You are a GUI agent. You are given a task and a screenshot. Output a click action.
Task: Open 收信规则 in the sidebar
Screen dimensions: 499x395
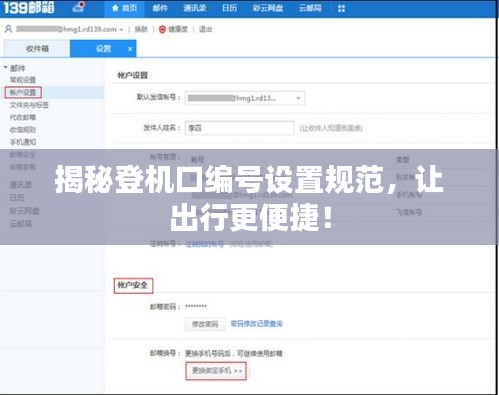click(23, 130)
